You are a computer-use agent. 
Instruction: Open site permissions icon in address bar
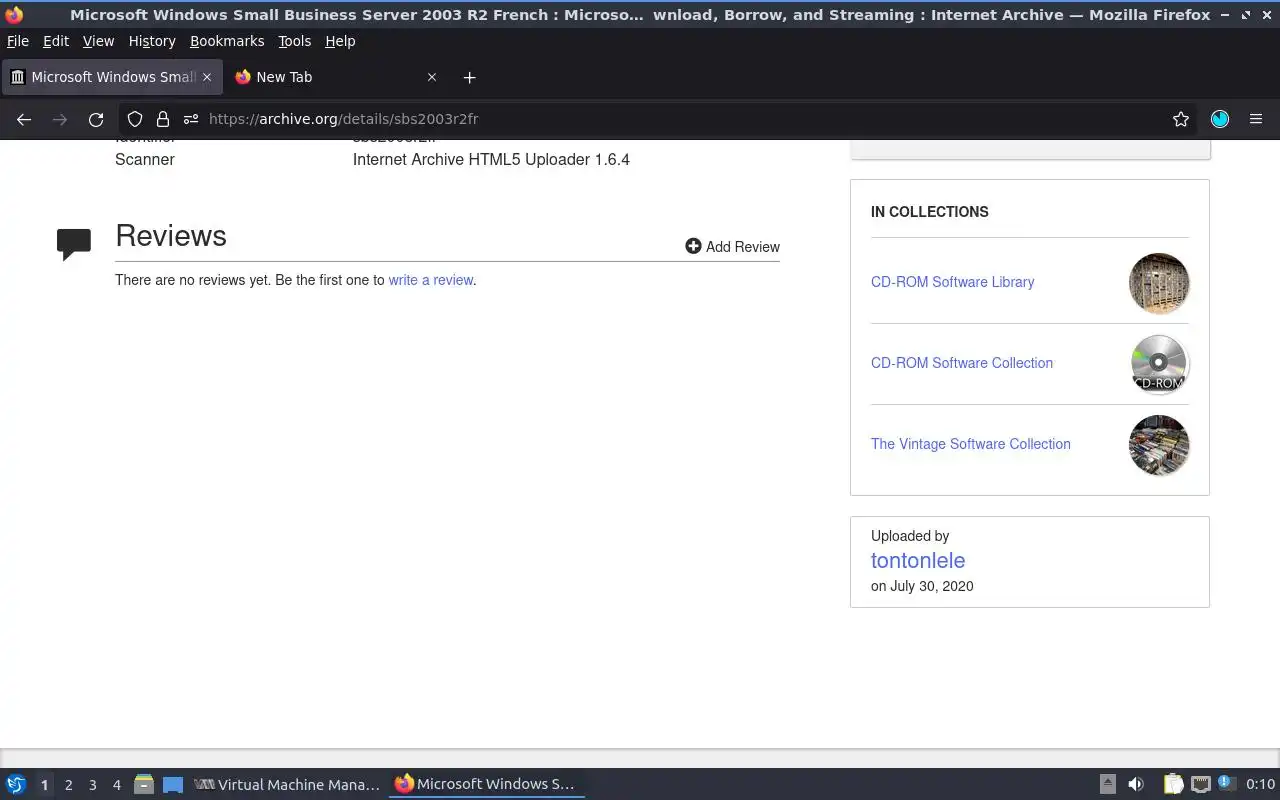pyautogui.click(x=191, y=119)
